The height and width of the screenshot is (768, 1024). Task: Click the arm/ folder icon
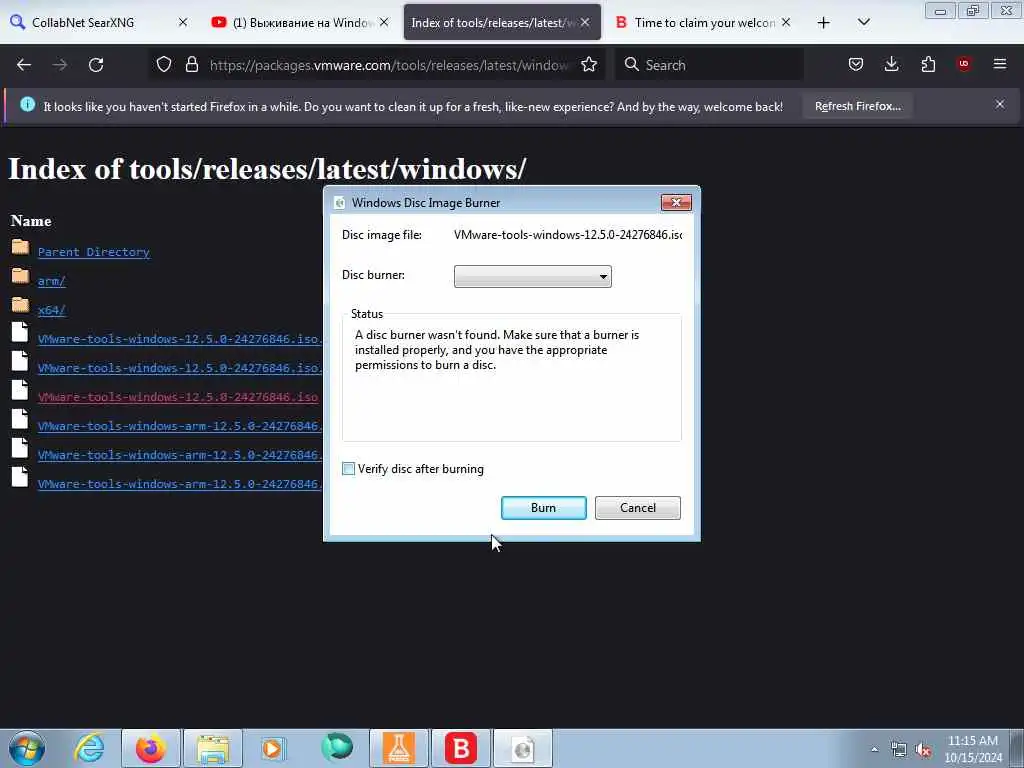tap(20, 276)
